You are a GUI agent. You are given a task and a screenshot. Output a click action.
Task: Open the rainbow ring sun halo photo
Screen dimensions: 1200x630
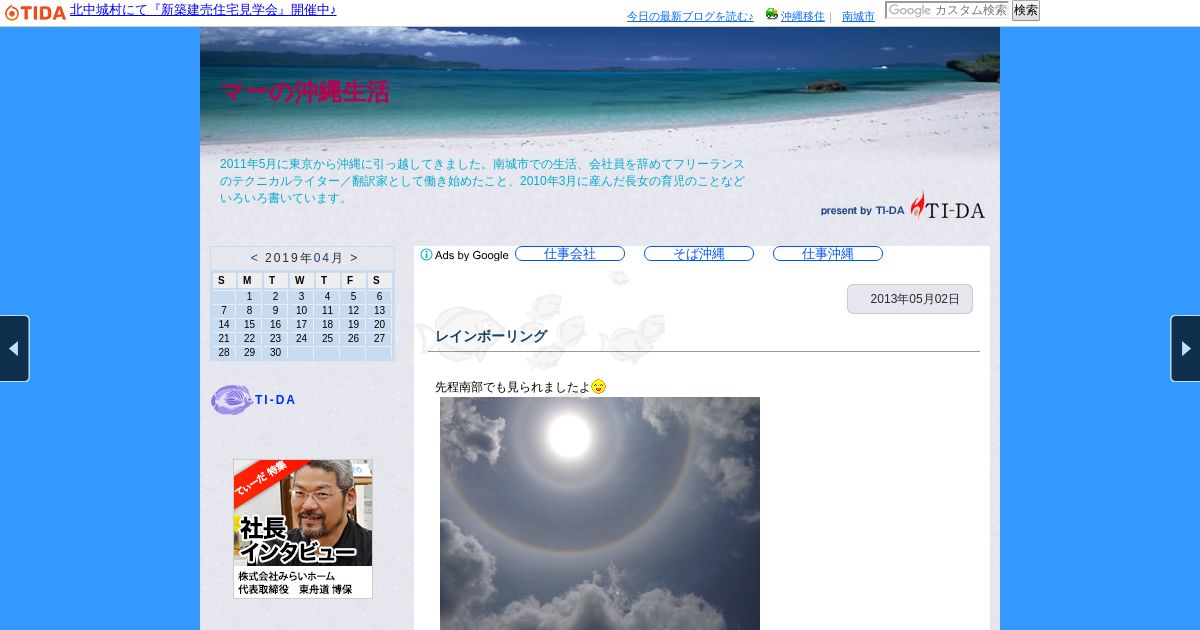[600, 513]
